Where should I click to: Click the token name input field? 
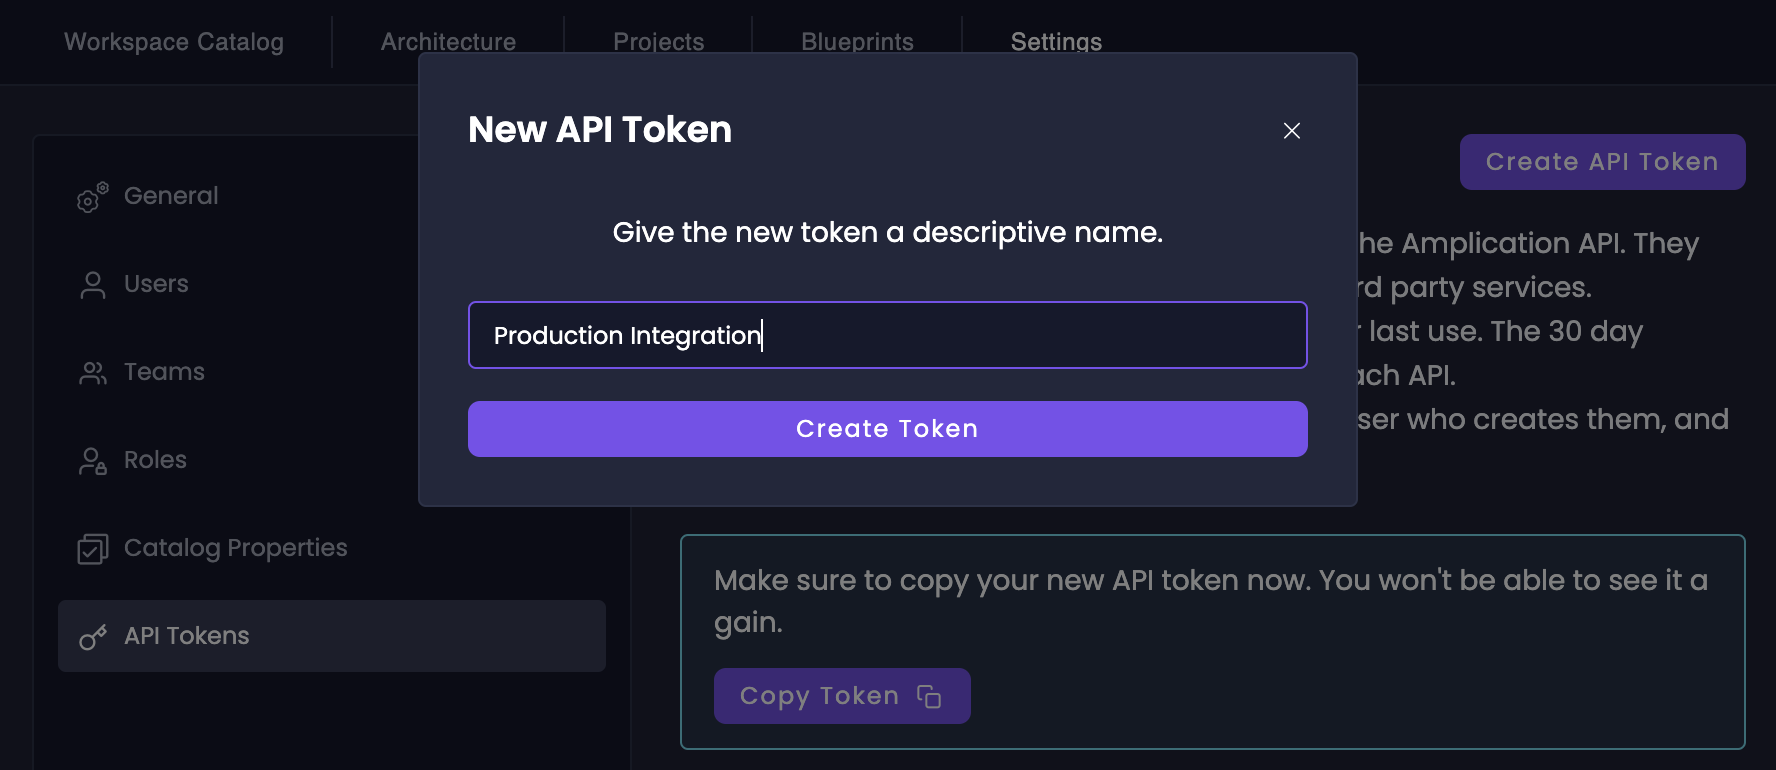887,335
